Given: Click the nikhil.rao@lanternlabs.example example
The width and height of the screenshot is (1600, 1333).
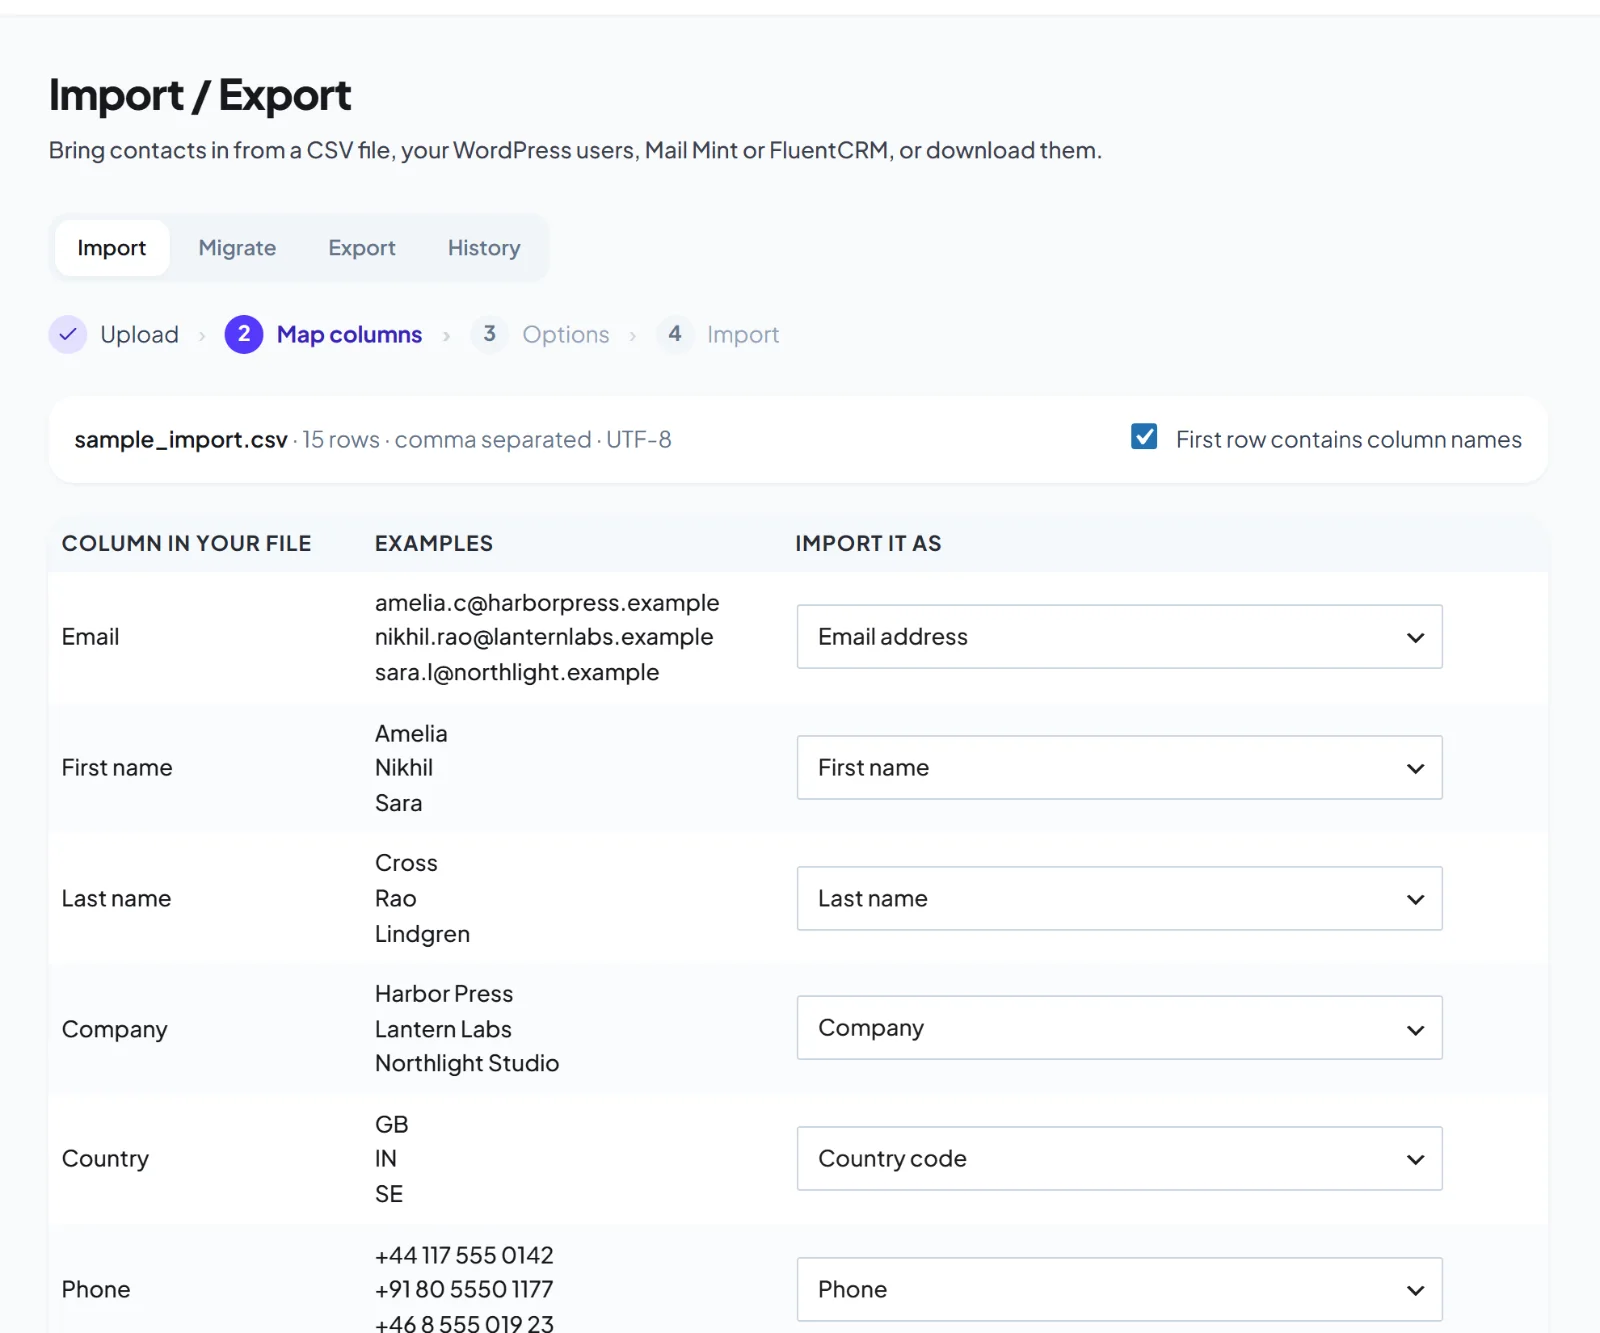Looking at the screenshot, I should tap(544, 637).
